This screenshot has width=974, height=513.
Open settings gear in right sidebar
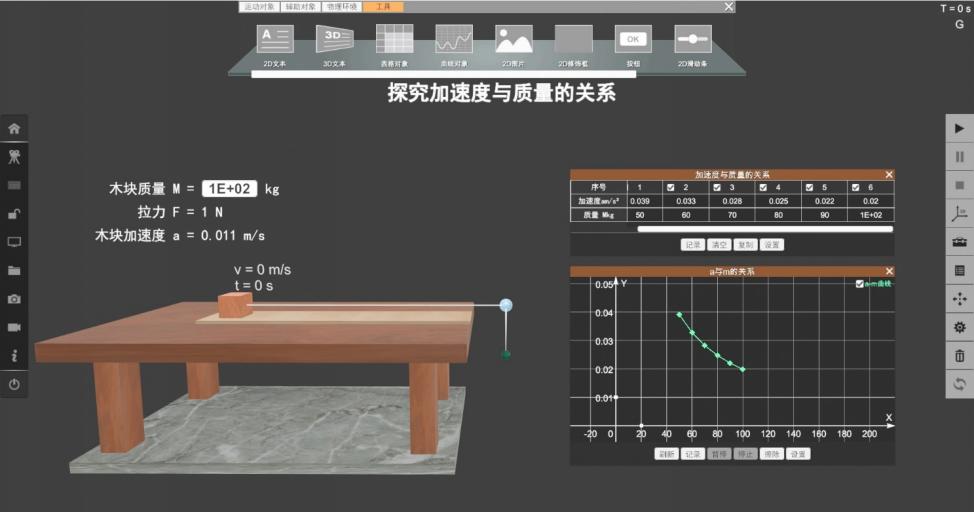point(960,327)
